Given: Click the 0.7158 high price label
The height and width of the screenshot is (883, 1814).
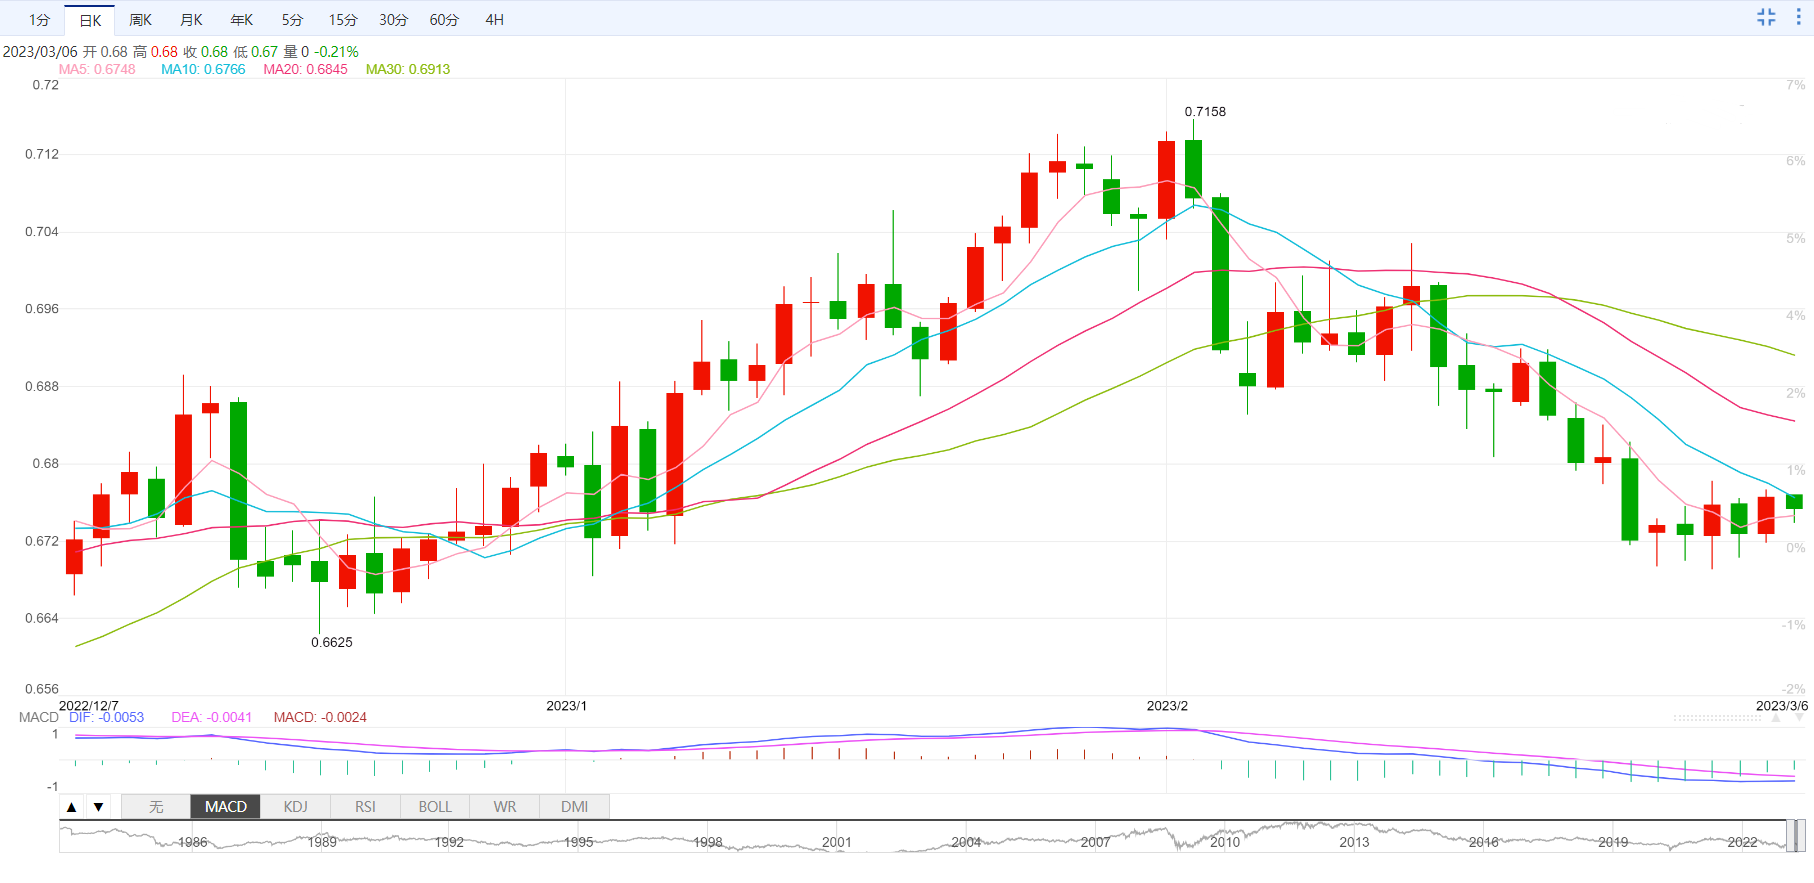Looking at the screenshot, I should 1205,112.
